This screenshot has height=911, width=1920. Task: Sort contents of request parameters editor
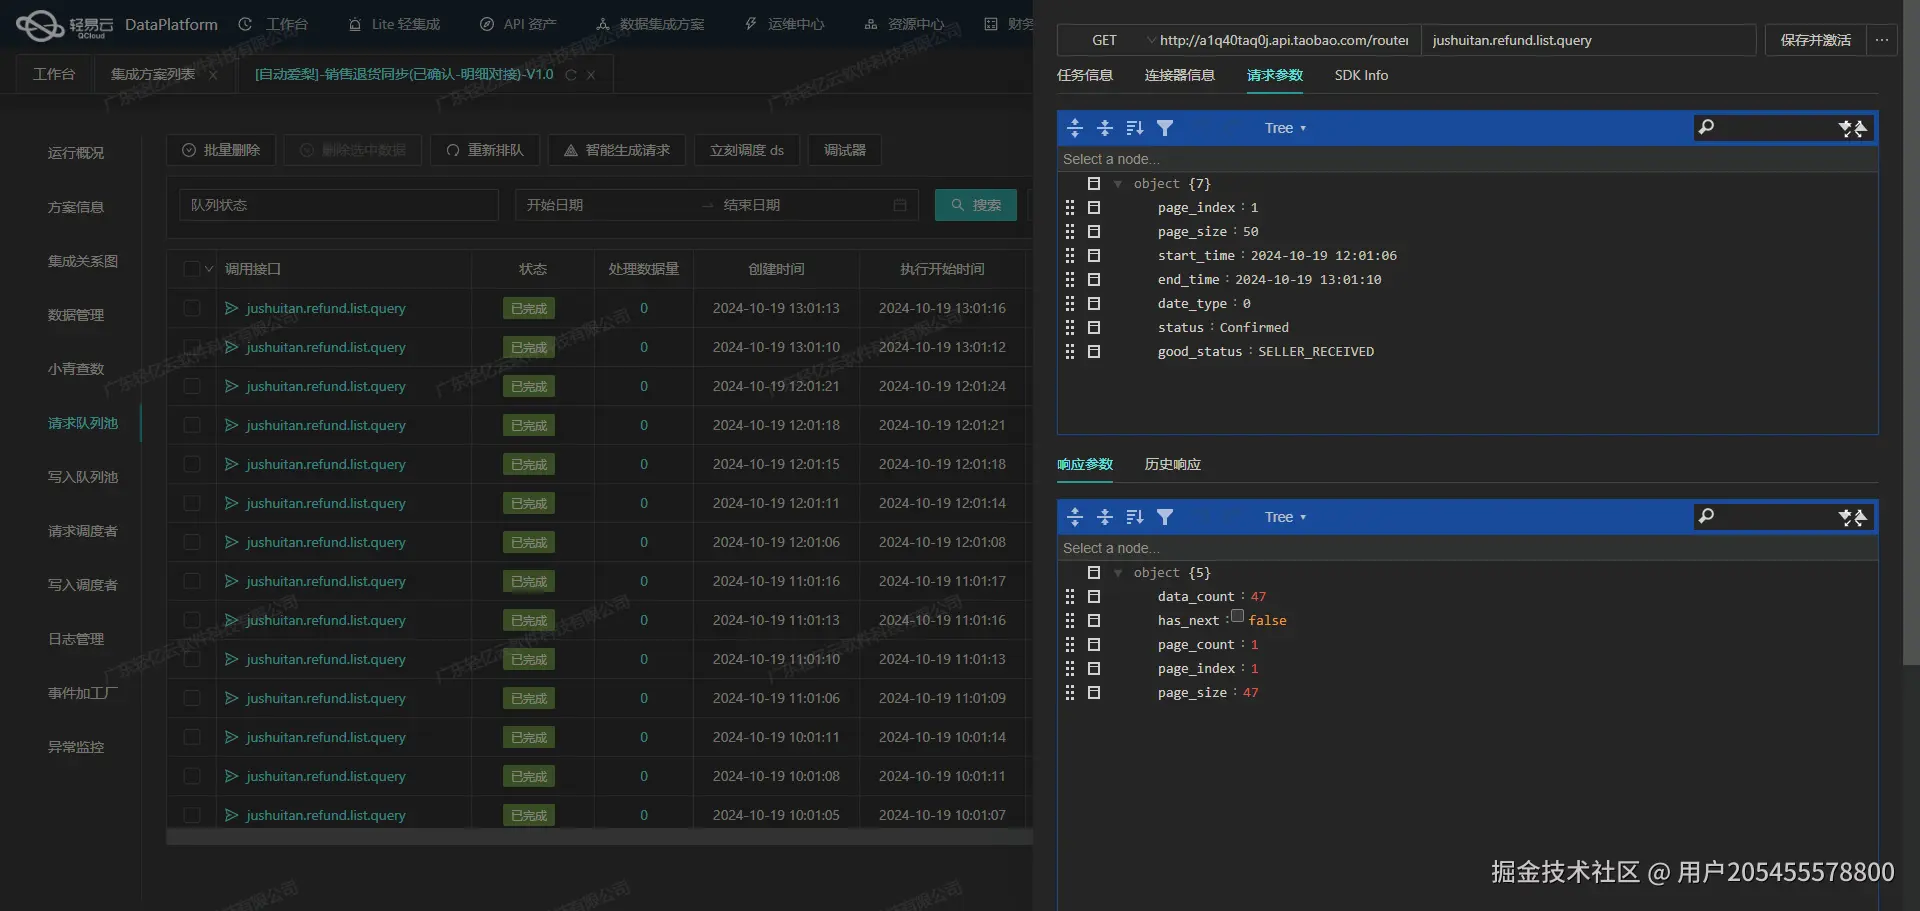(1135, 128)
